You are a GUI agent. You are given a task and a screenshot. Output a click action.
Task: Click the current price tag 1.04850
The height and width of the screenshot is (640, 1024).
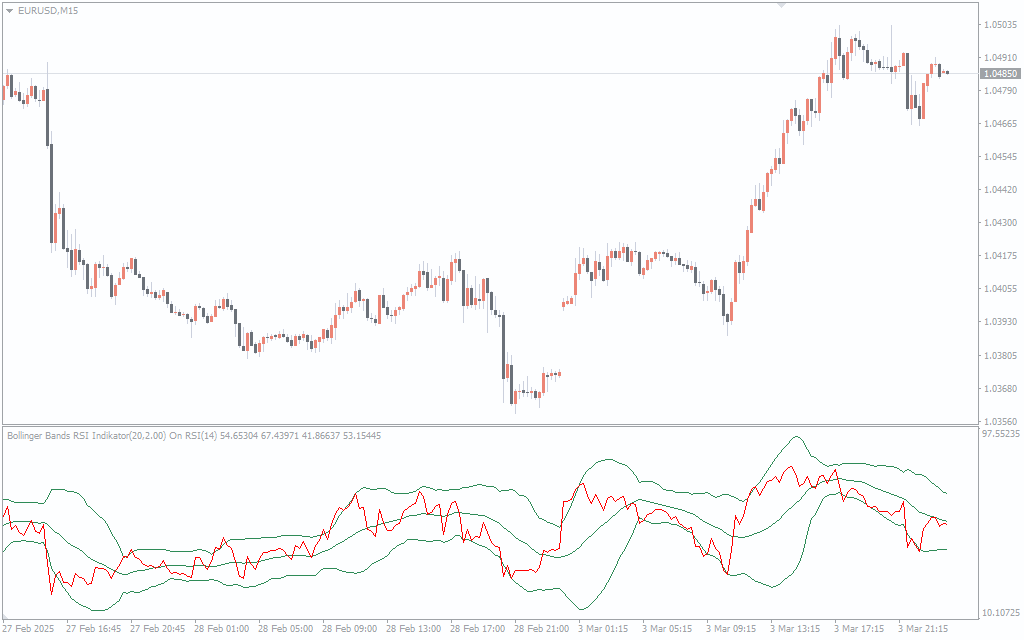click(x=1000, y=74)
